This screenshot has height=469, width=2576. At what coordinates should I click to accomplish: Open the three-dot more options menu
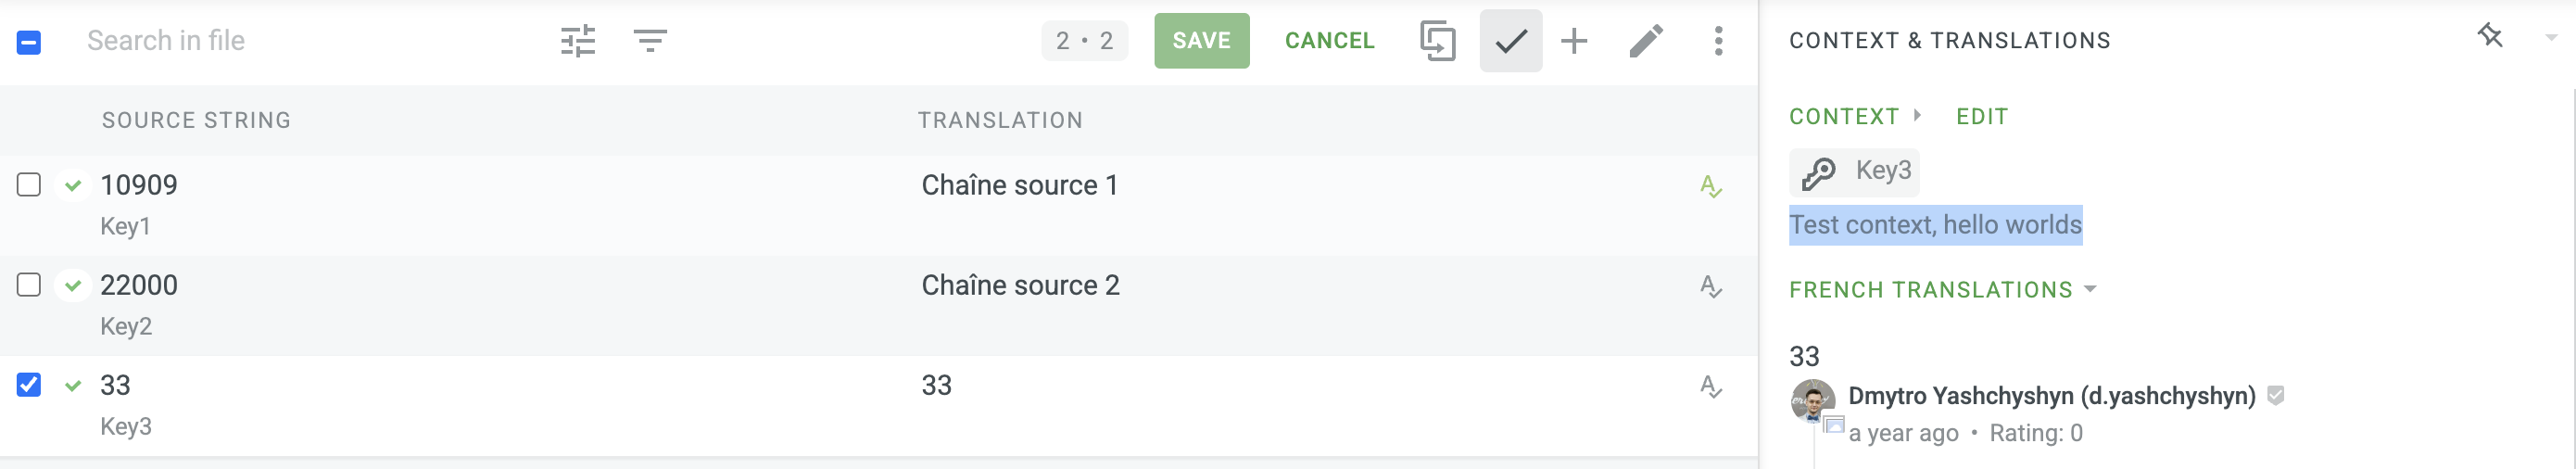[1718, 41]
